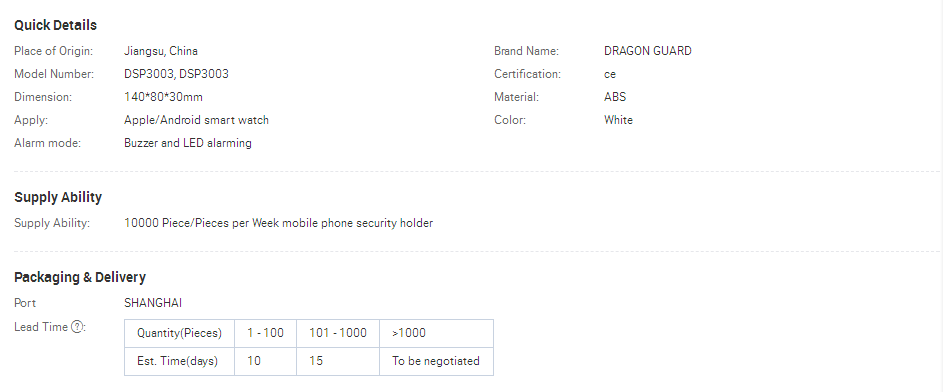Click the Jiangsu, China origin value
The image size is (943, 392).
[161, 51]
